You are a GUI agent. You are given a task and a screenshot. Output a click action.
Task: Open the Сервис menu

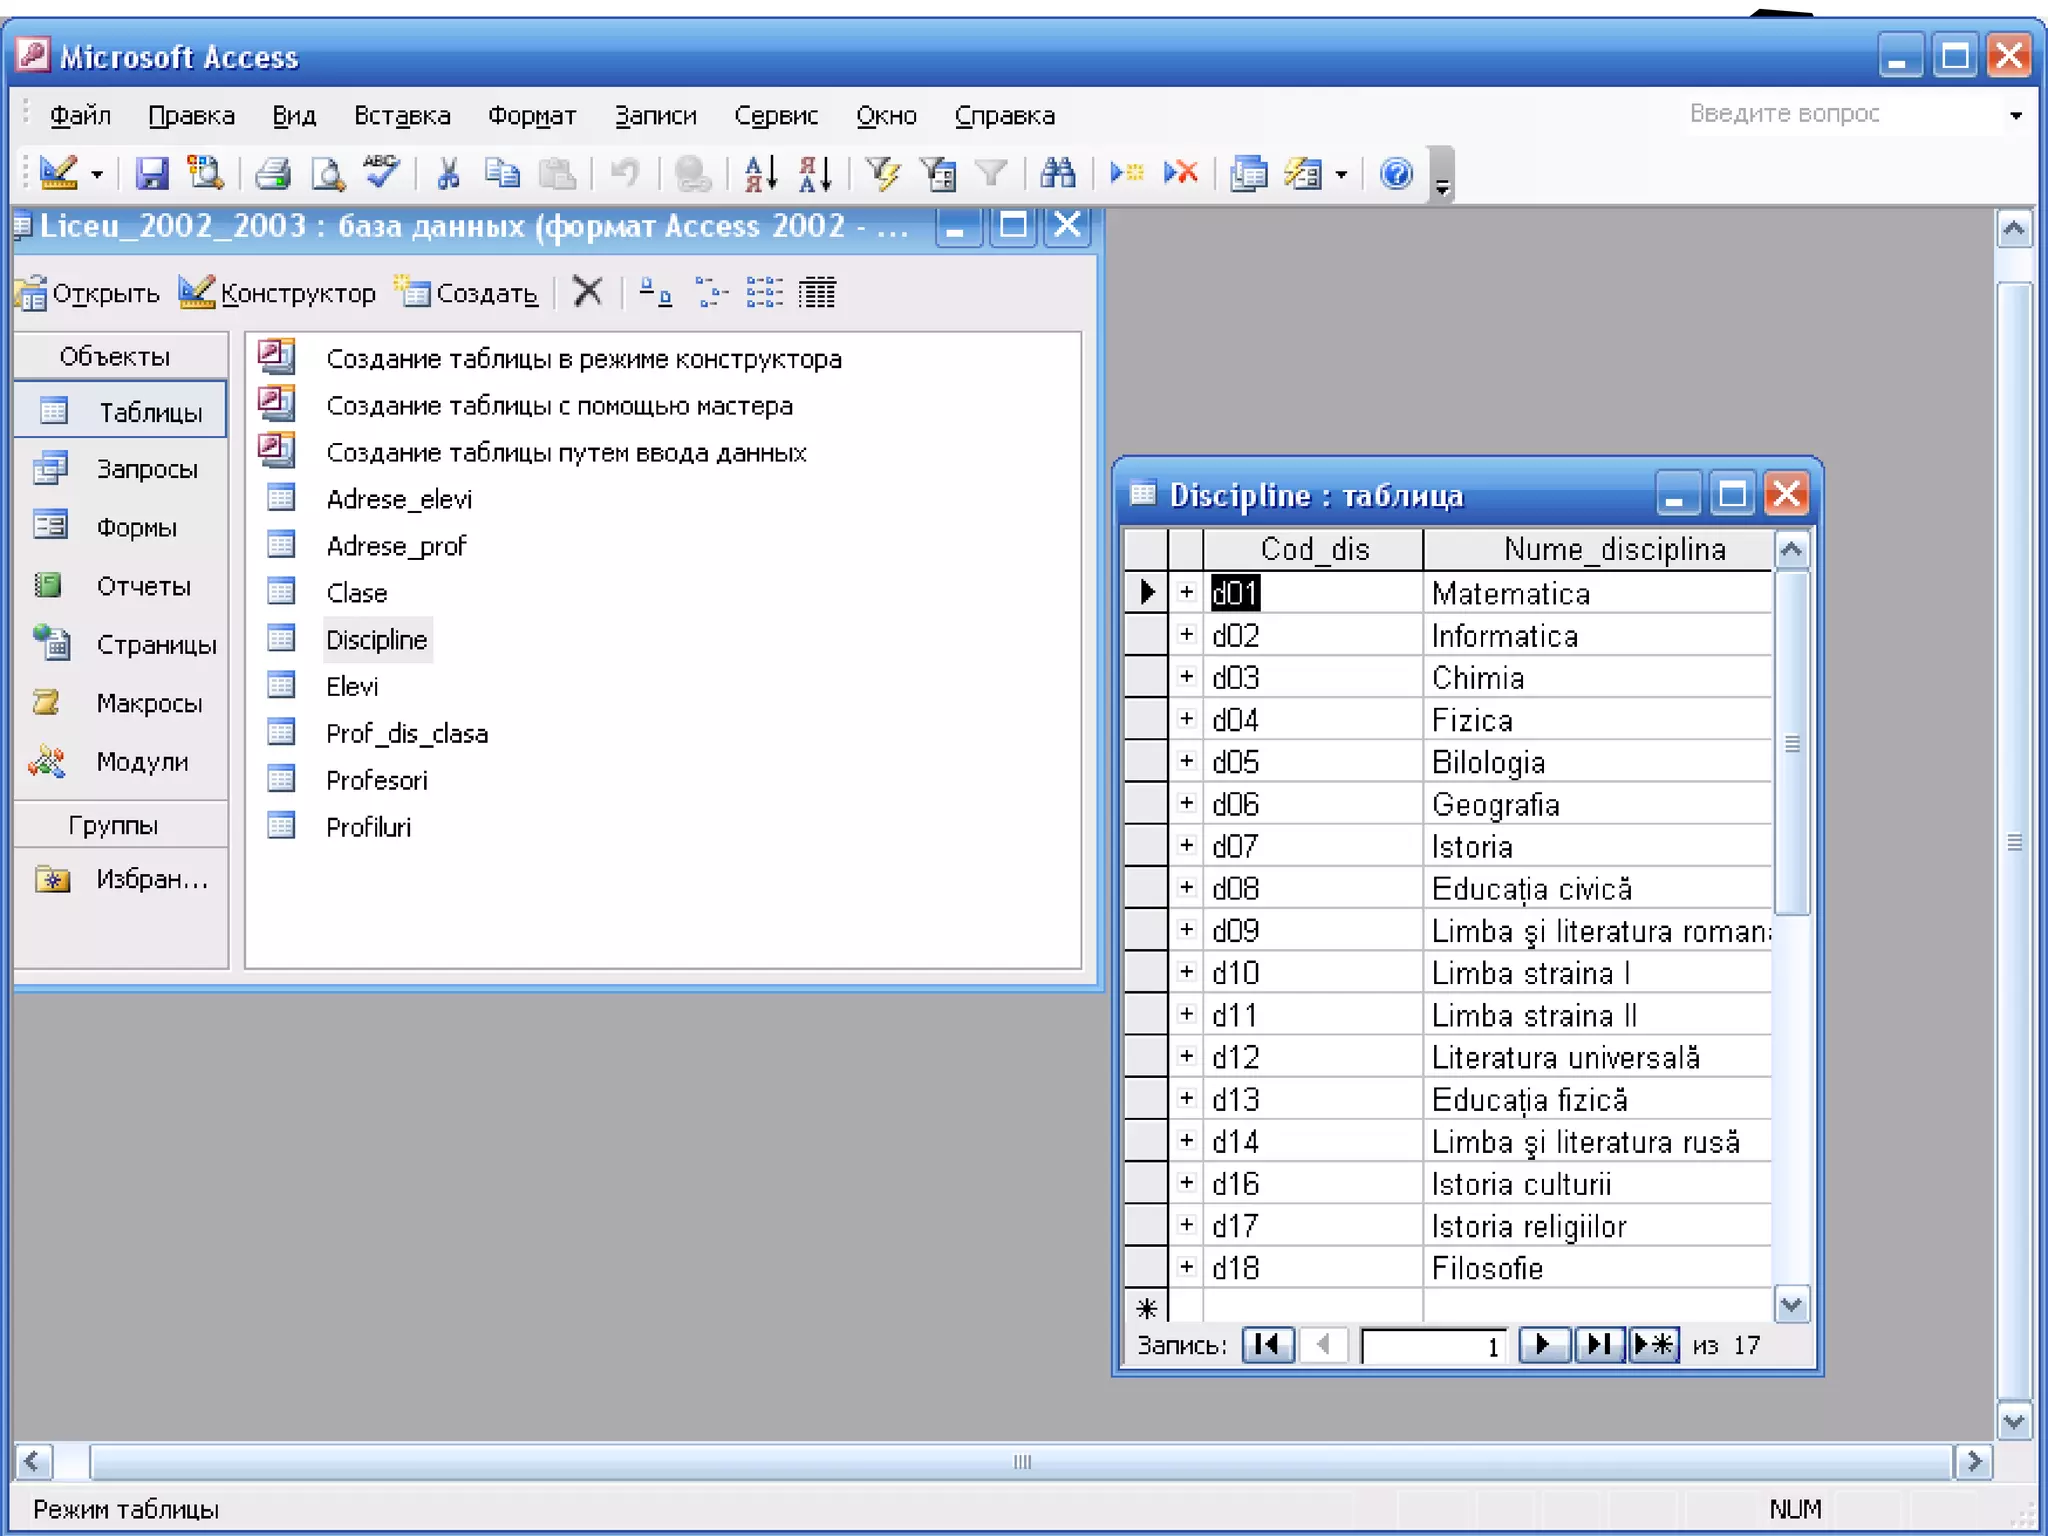point(776,116)
